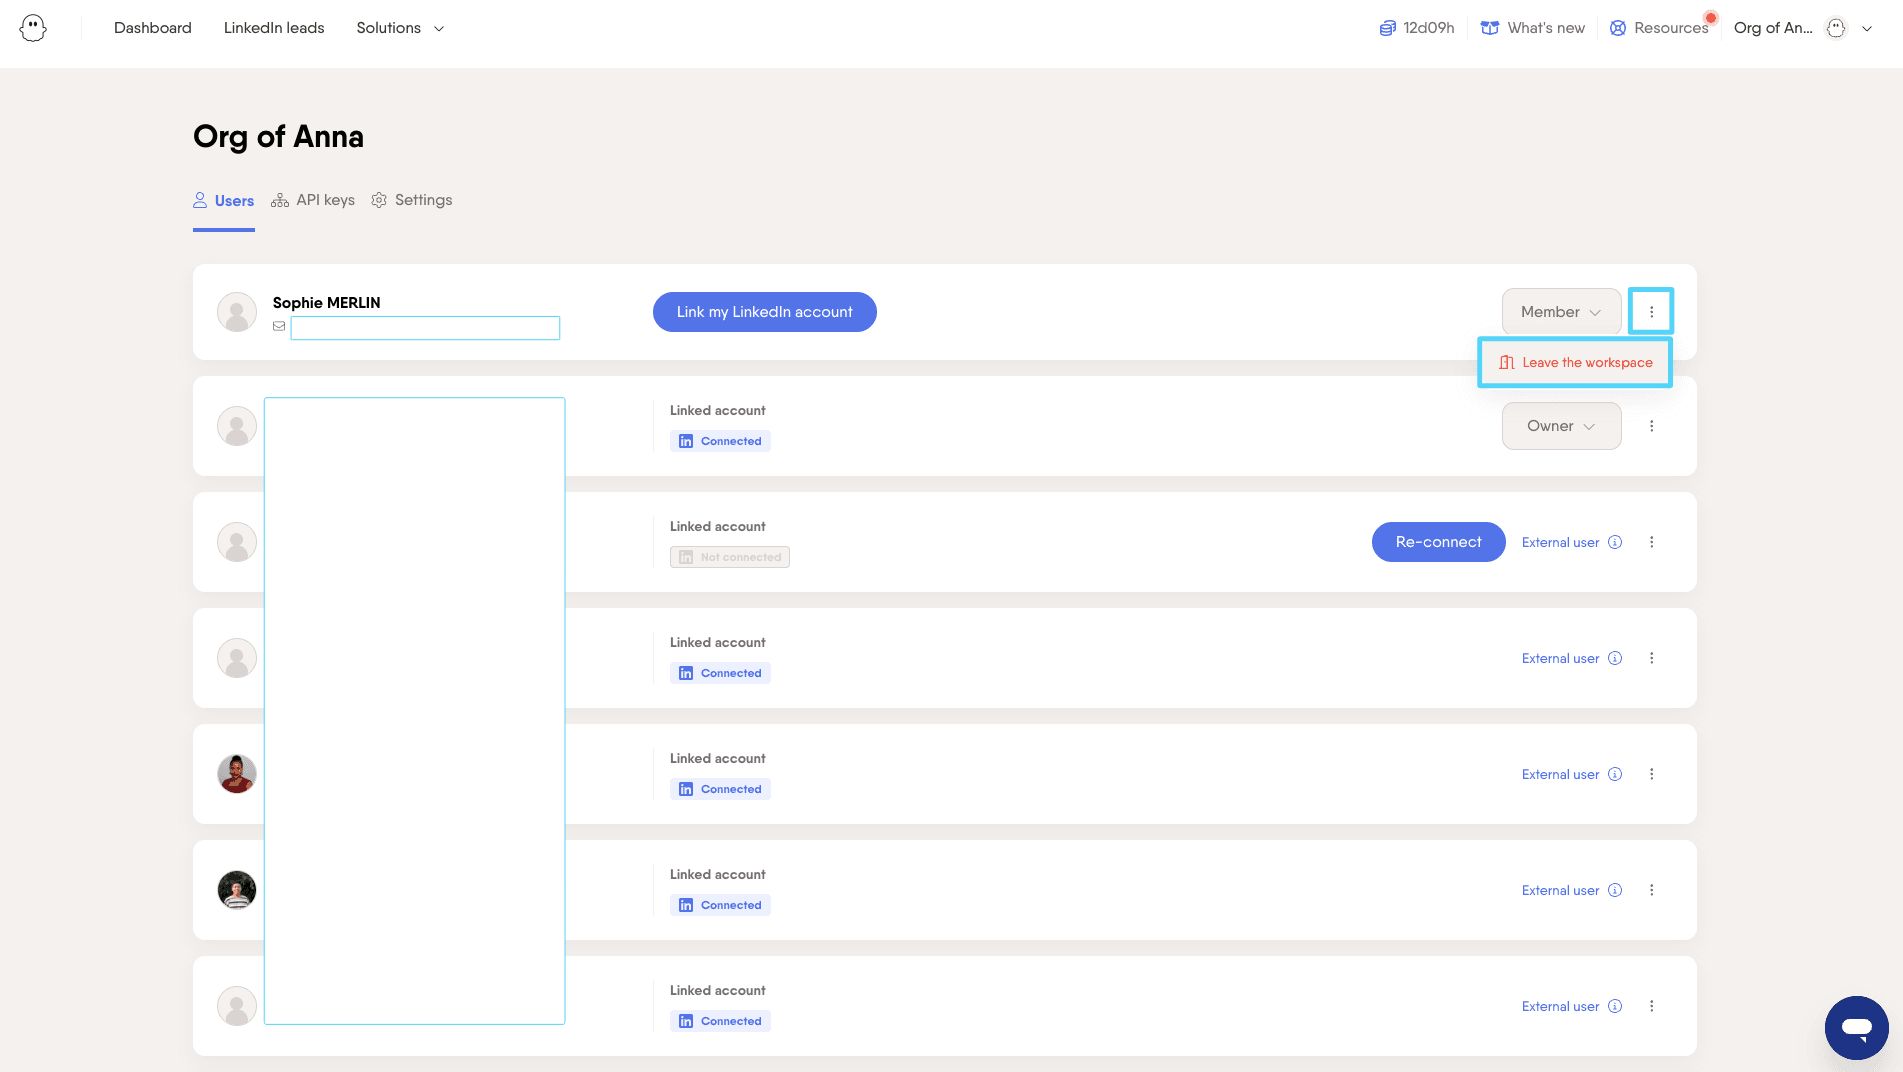
Task: Click Link my LinkedIn account button
Action: [x=765, y=312]
